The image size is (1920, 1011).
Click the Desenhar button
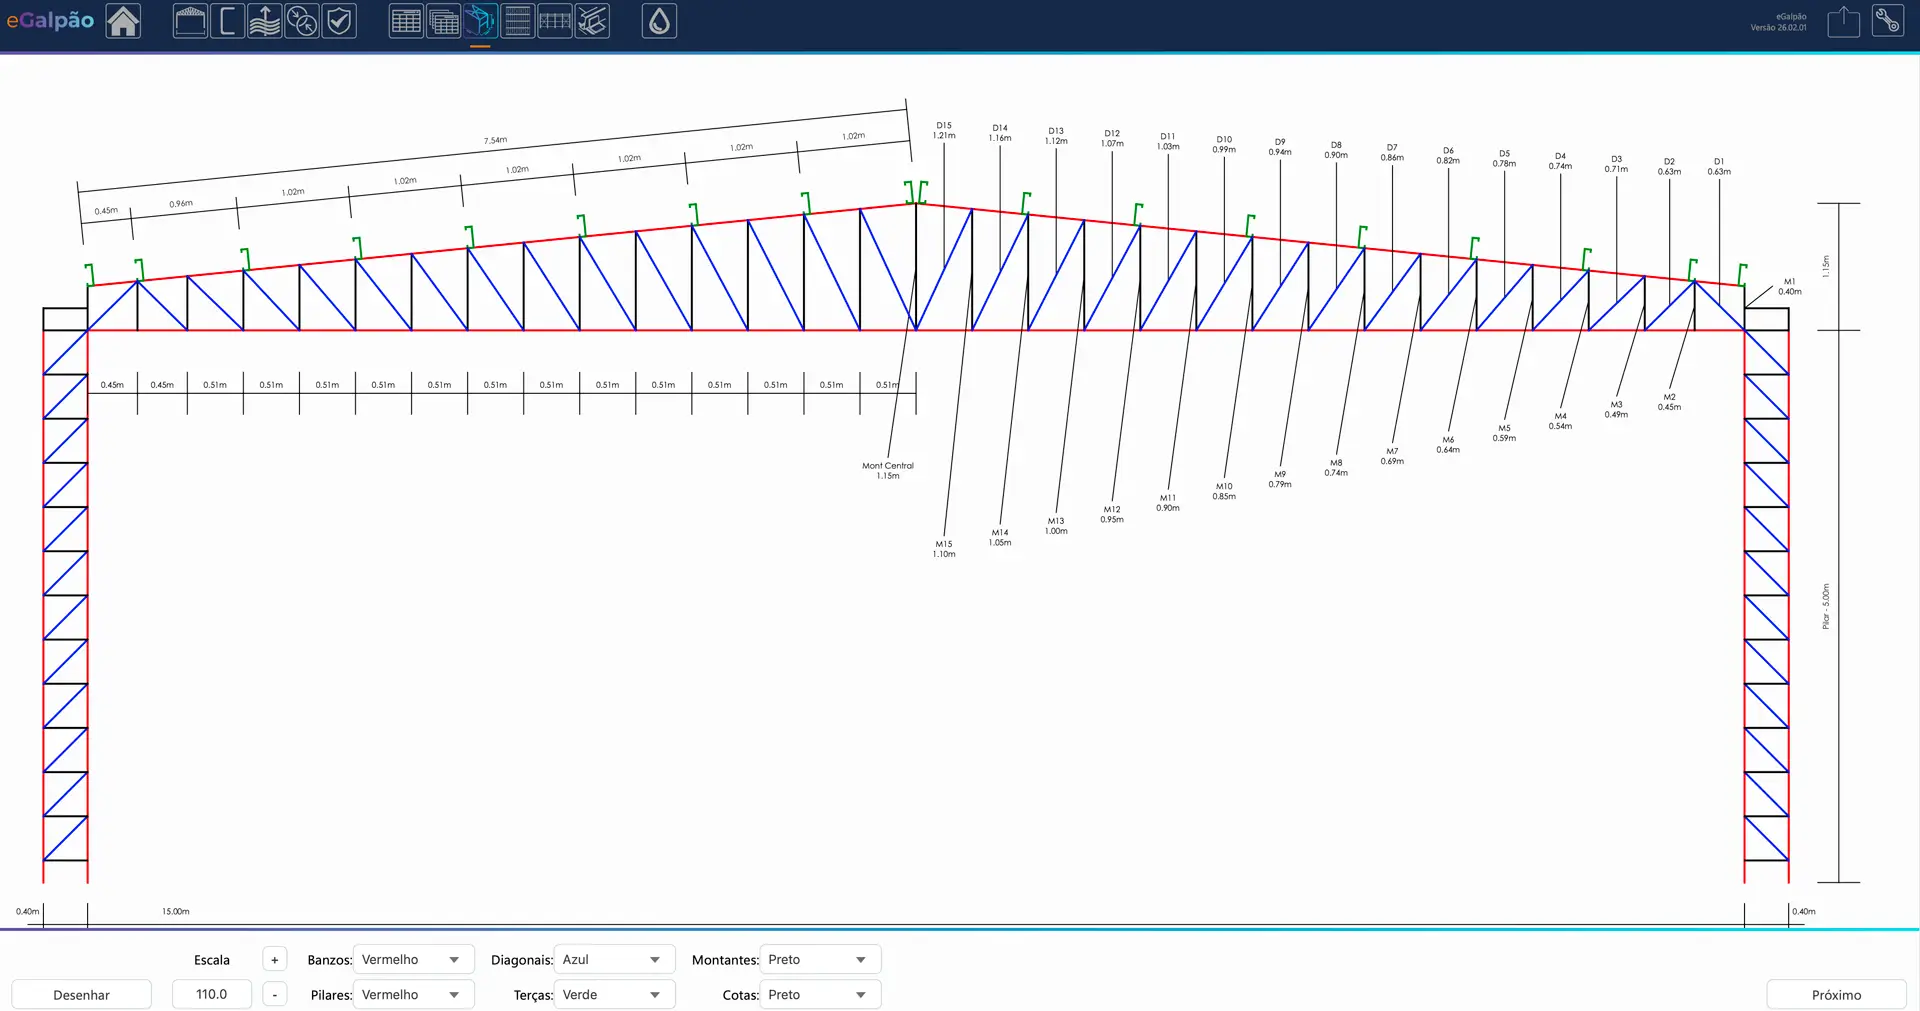coord(82,995)
